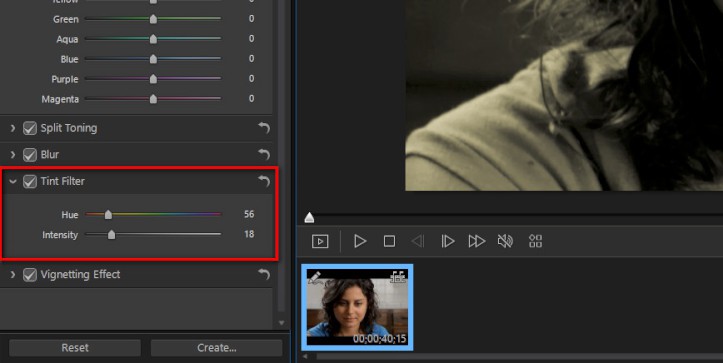Click the Reset button
This screenshot has height=363, width=723.
[75, 348]
